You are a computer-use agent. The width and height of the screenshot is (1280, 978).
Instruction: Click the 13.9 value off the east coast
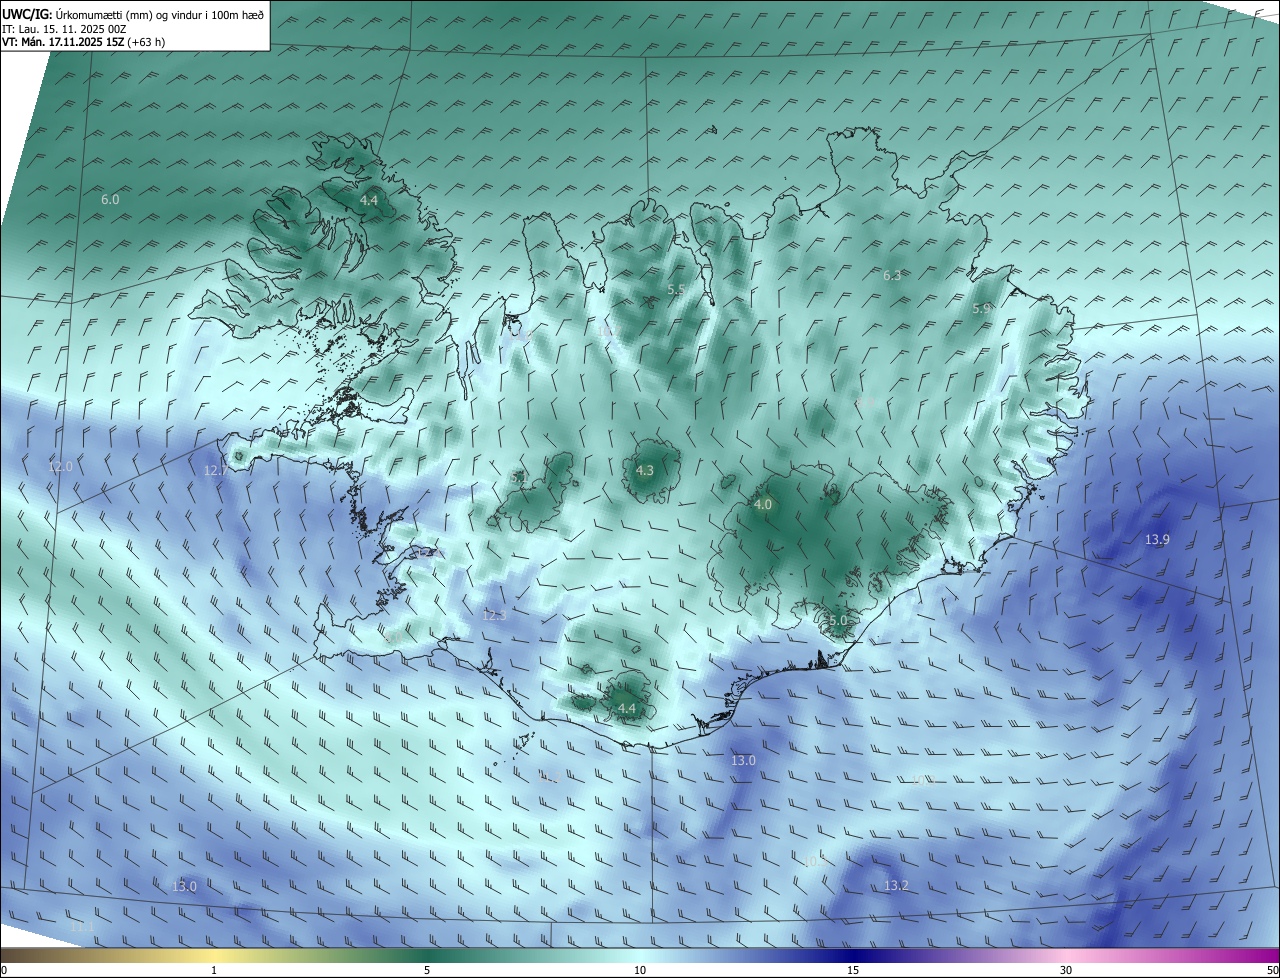1157,540
